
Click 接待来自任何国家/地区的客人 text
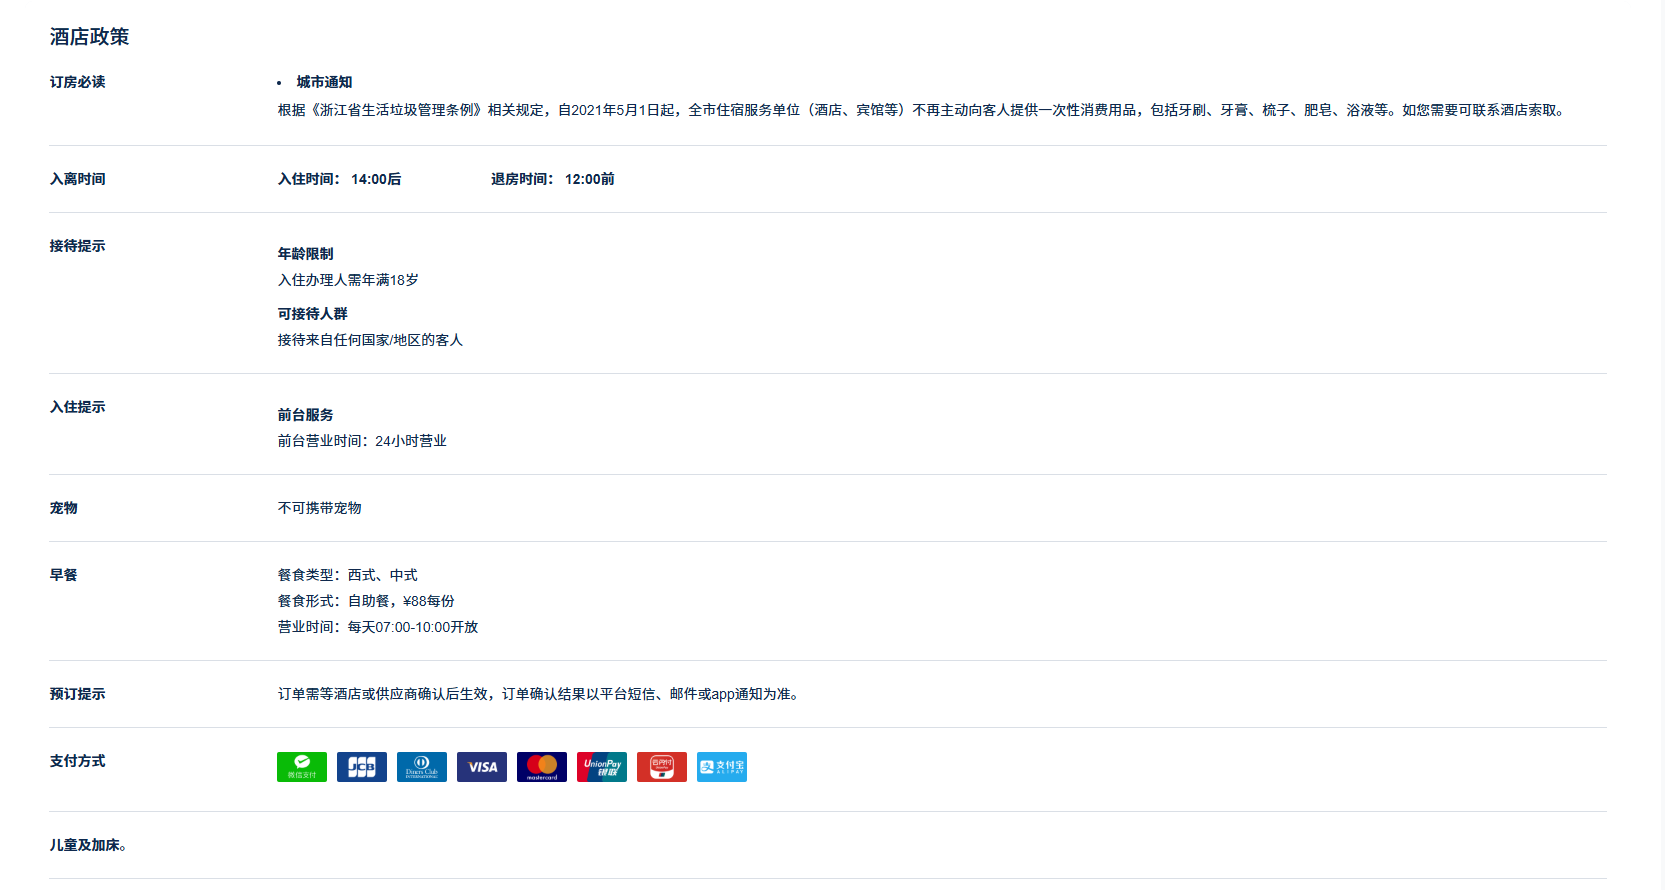(x=370, y=340)
